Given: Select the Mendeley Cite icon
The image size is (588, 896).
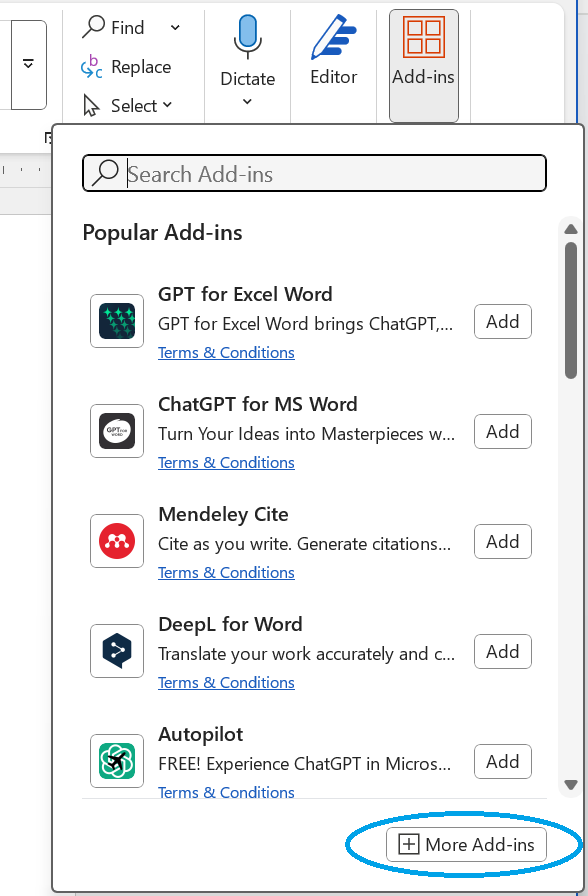Looking at the screenshot, I should pyautogui.click(x=116, y=541).
